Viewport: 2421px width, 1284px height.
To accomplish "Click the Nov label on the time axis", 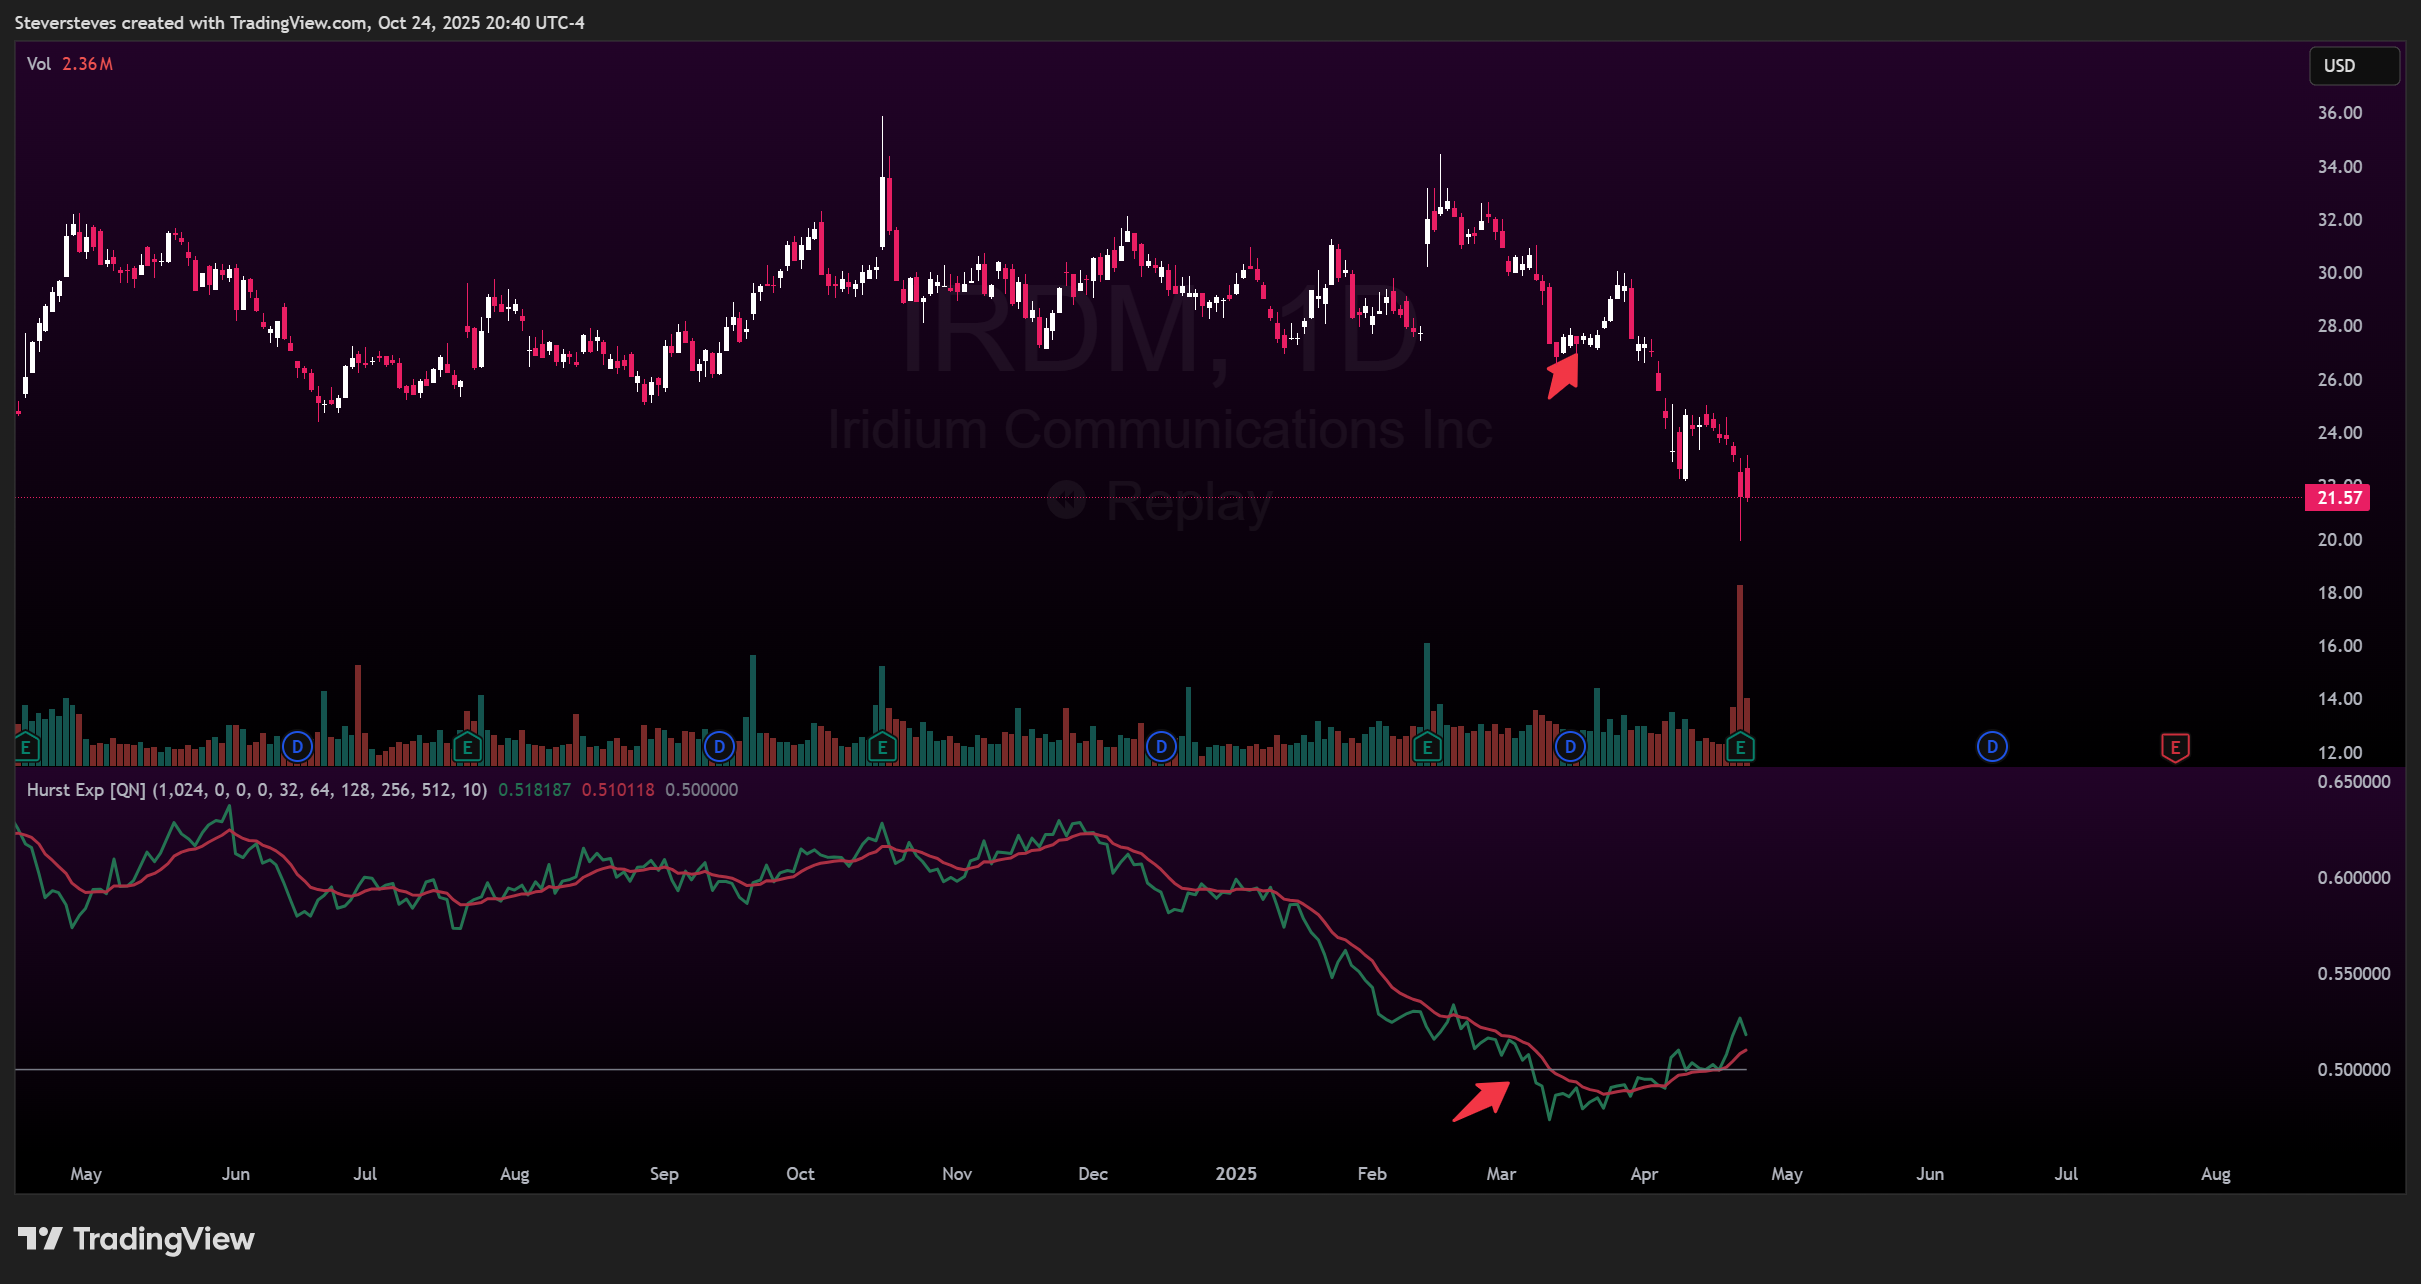I will coord(957,1174).
